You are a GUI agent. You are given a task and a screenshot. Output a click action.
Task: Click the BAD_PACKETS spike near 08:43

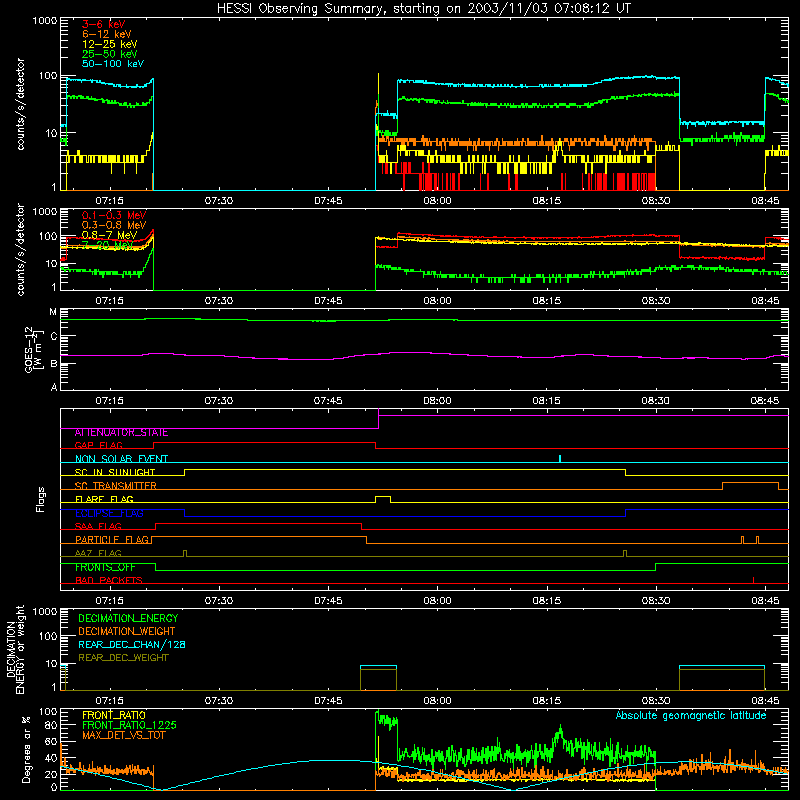pos(754,580)
